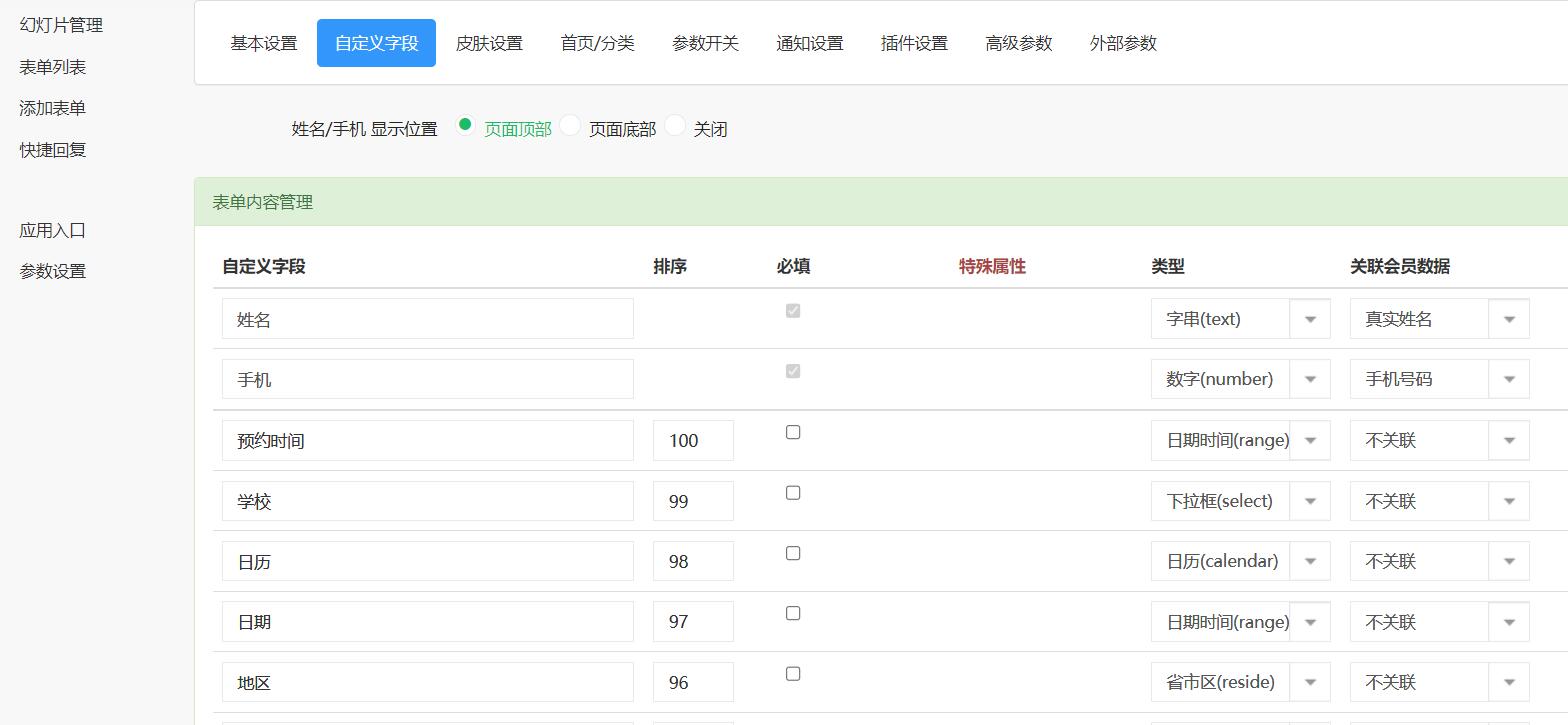The width and height of the screenshot is (1568, 725).
Task: Open the 通知设置 tab
Action: [x=810, y=43]
